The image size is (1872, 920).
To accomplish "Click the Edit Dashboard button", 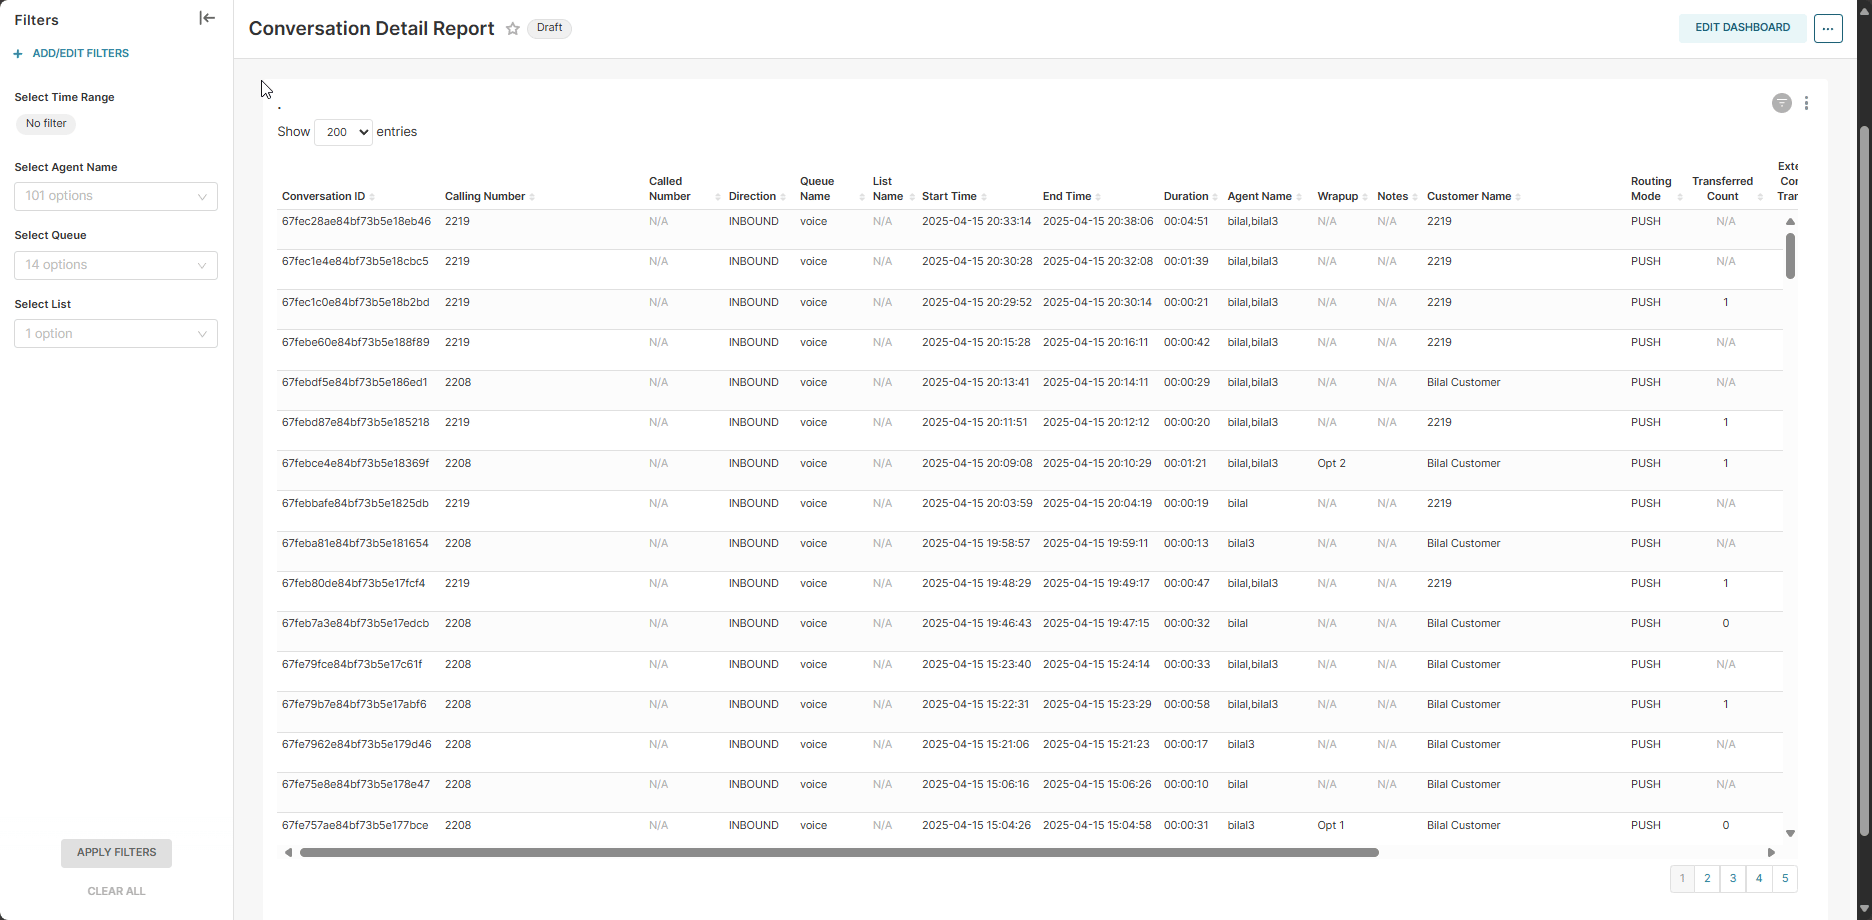I will coord(1742,28).
